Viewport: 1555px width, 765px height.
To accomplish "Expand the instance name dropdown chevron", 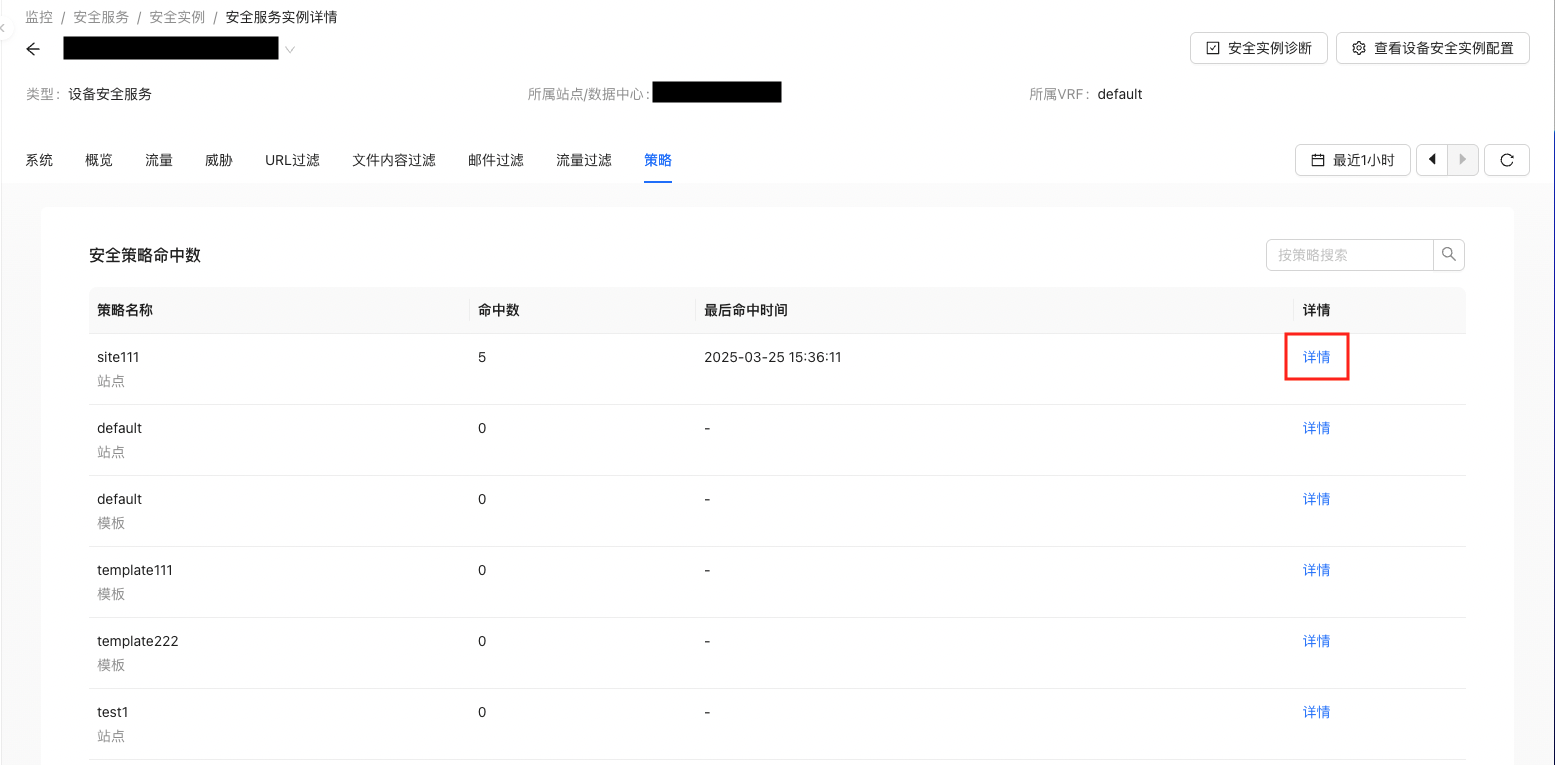I will click(x=290, y=49).
